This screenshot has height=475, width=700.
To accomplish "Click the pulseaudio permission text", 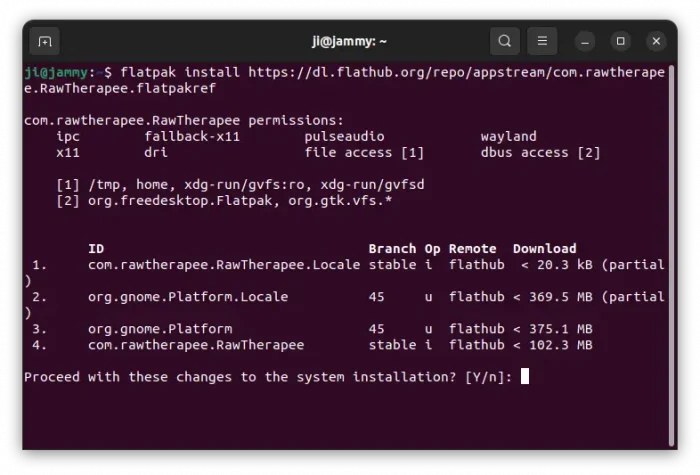I will pyautogui.click(x=344, y=136).
